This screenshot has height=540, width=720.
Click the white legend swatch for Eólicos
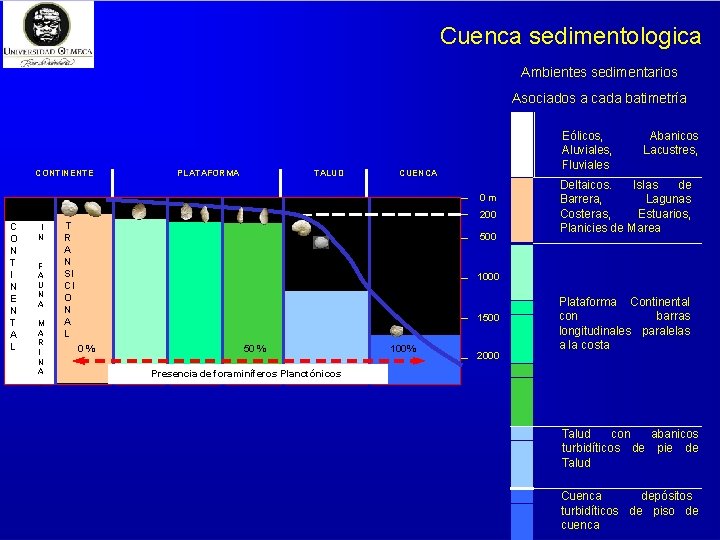click(x=522, y=145)
